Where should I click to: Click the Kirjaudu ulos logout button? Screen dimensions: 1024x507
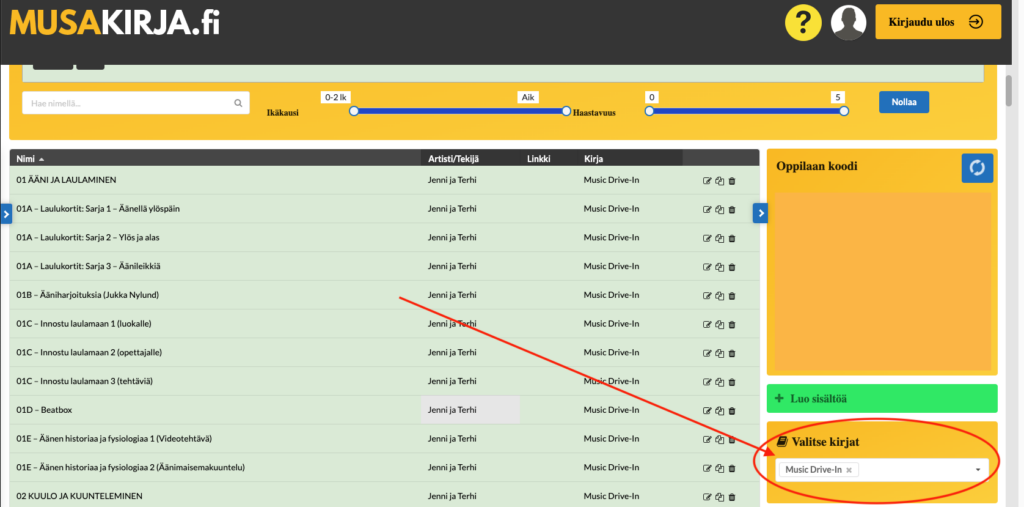point(937,22)
